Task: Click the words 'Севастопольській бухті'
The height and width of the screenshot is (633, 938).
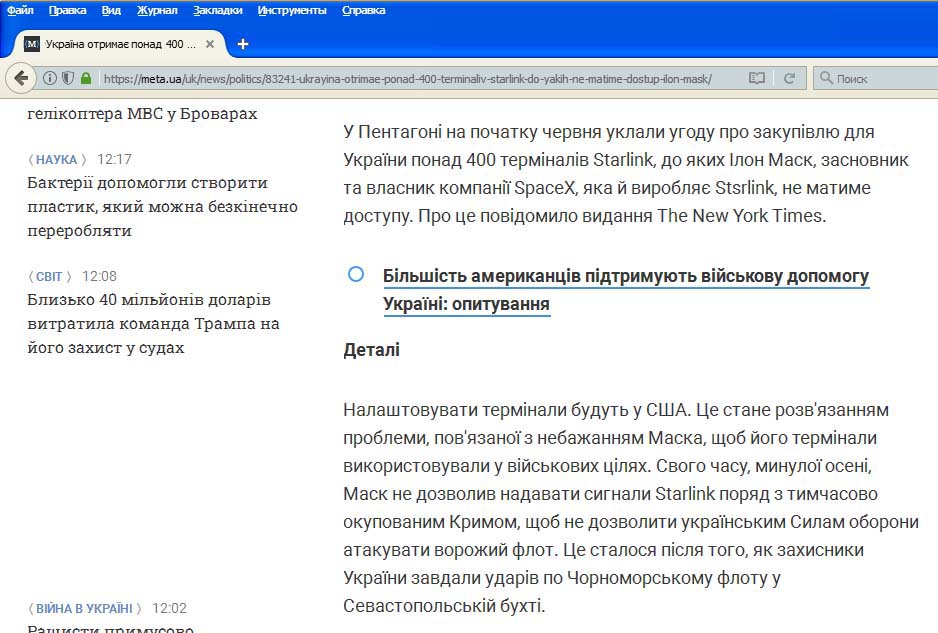Action: tap(442, 606)
